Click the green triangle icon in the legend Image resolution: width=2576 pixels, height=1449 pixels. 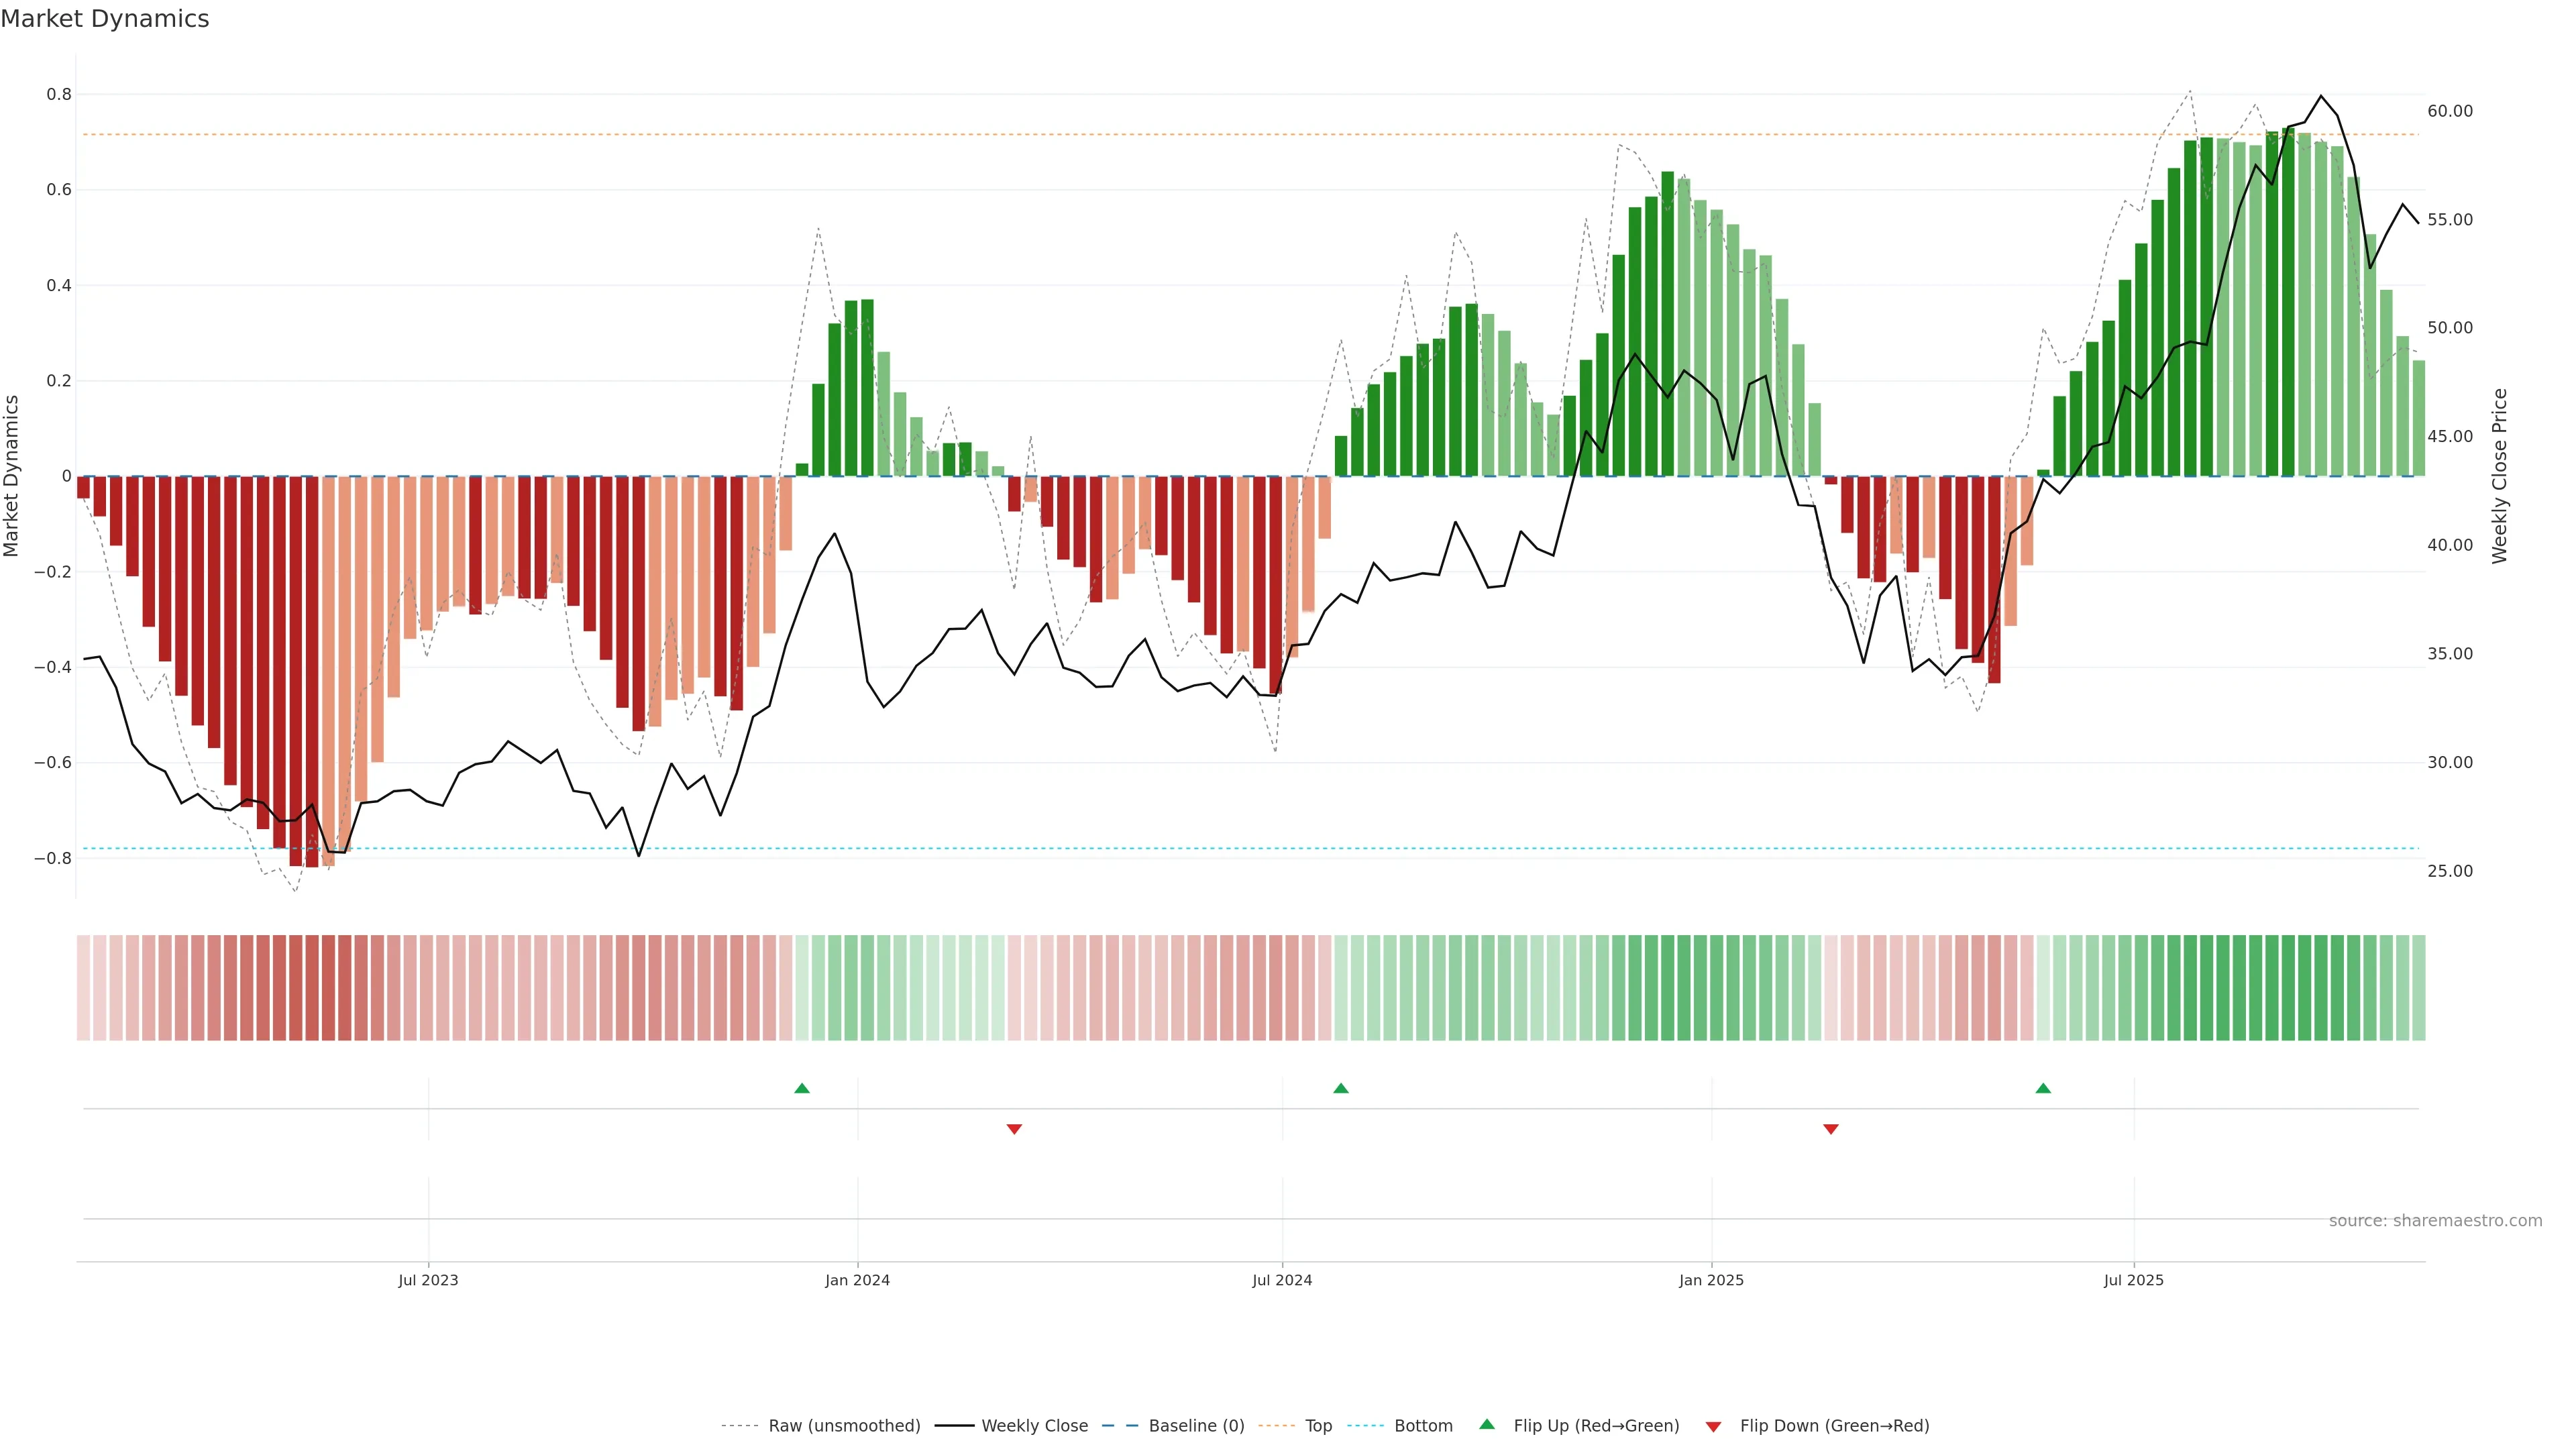coord(1487,1425)
